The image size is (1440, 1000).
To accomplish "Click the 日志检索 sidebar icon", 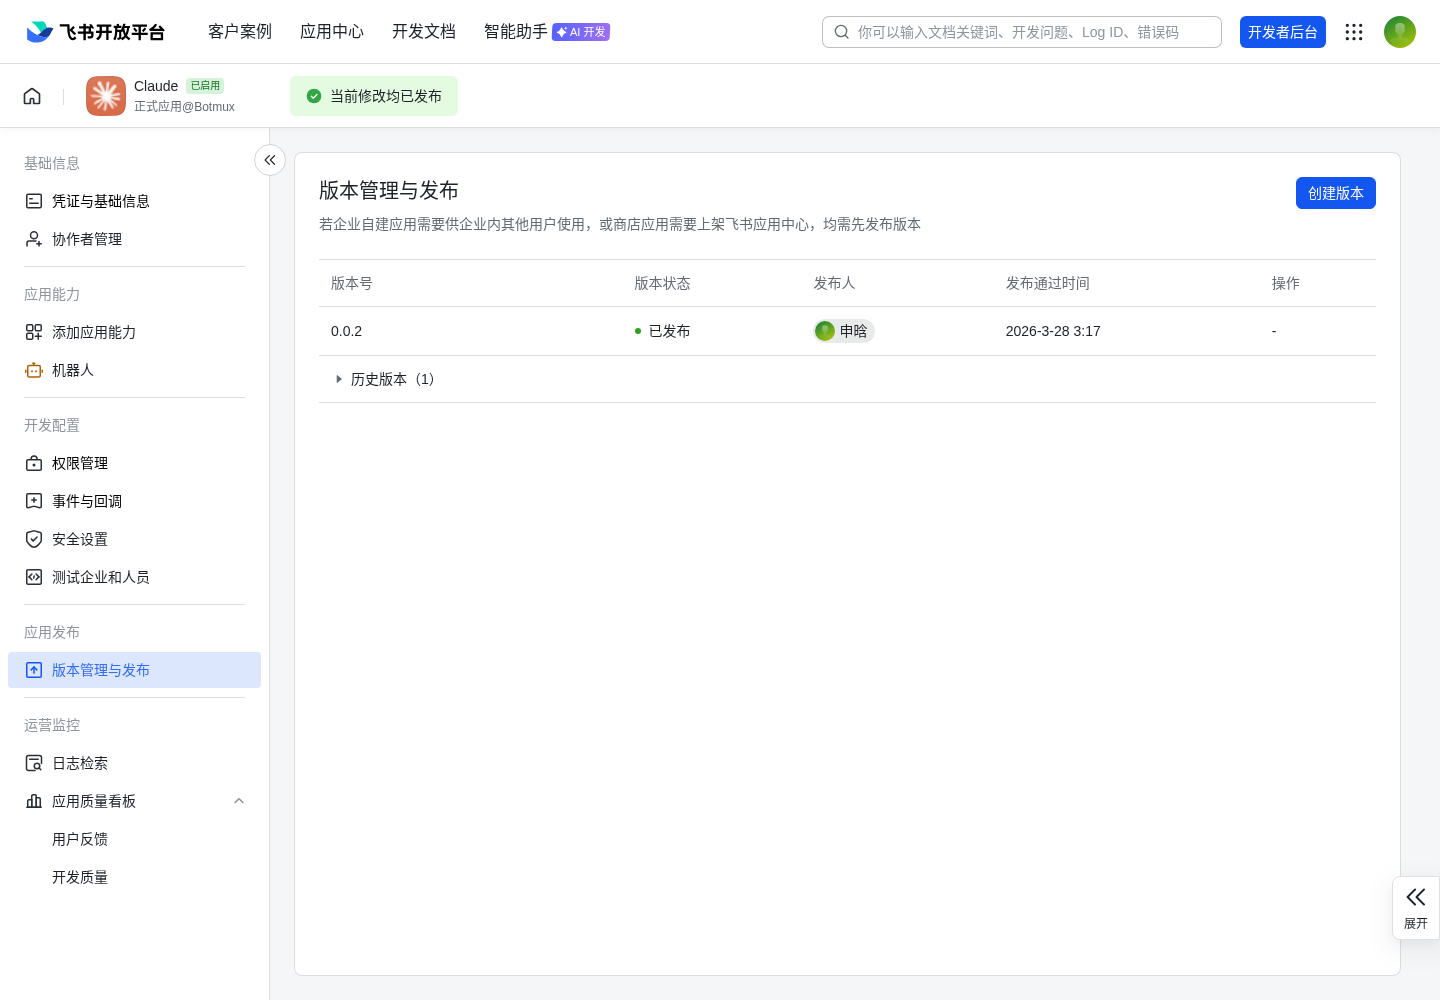I will (x=34, y=763).
